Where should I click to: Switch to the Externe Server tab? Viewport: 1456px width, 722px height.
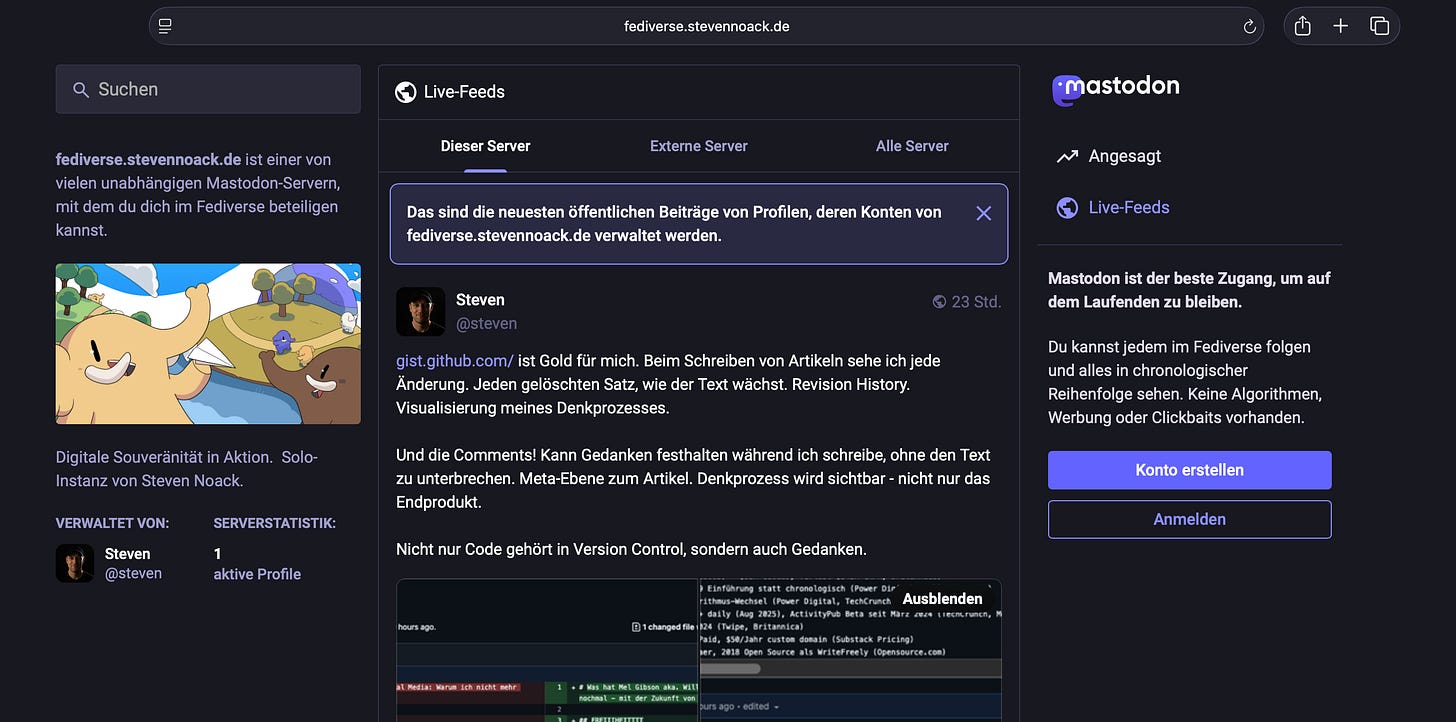pyautogui.click(x=698, y=146)
